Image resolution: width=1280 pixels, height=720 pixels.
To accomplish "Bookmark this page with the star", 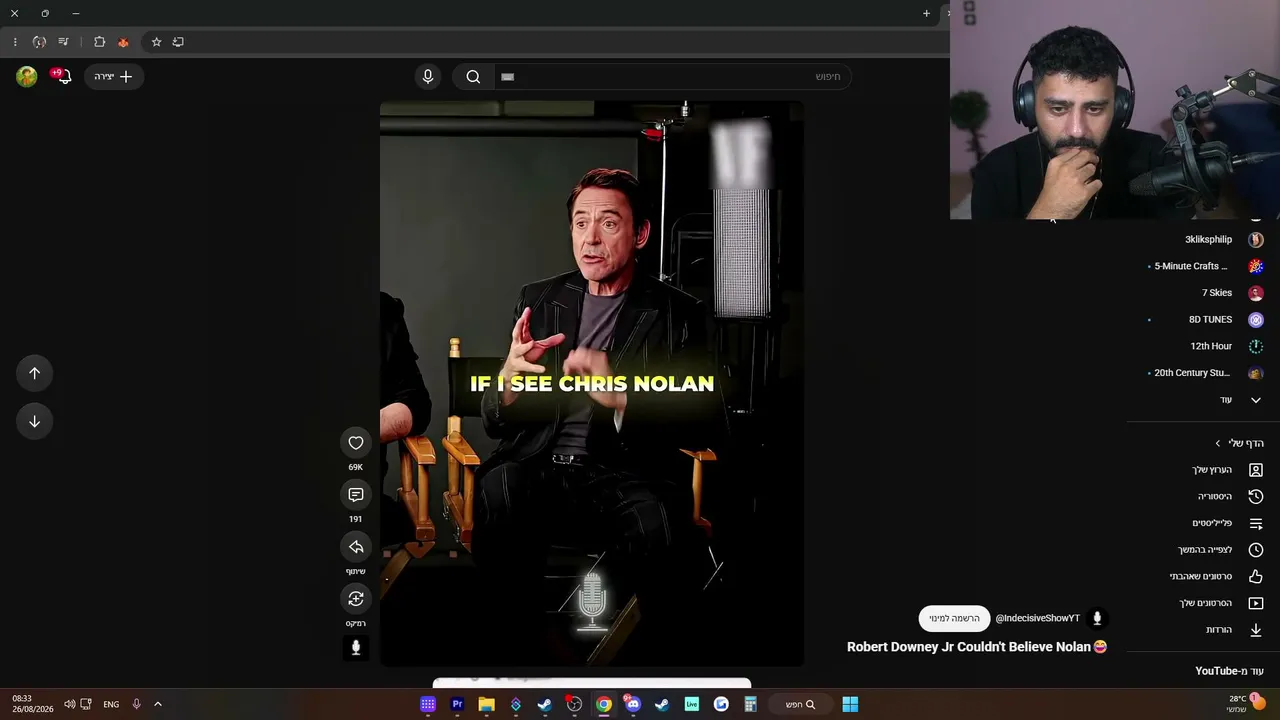I will (x=156, y=42).
